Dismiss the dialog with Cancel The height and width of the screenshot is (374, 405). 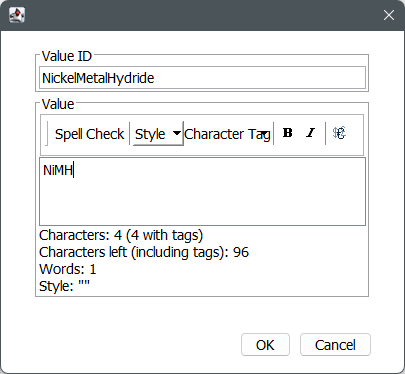335,345
